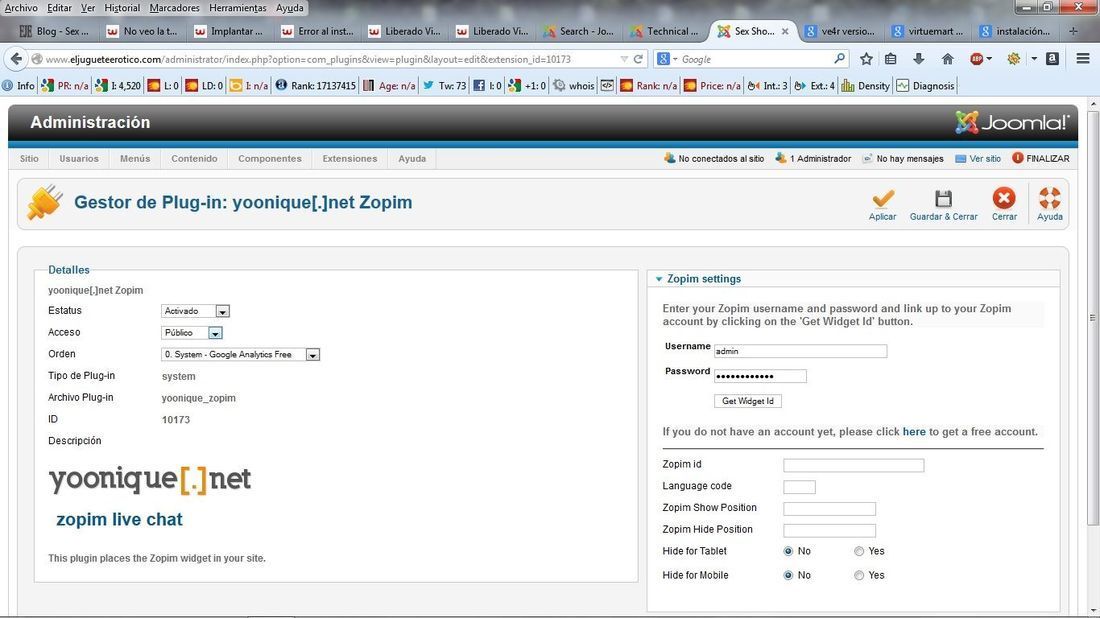
Task: Click the Zopim id input field
Action: [x=854, y=465]
